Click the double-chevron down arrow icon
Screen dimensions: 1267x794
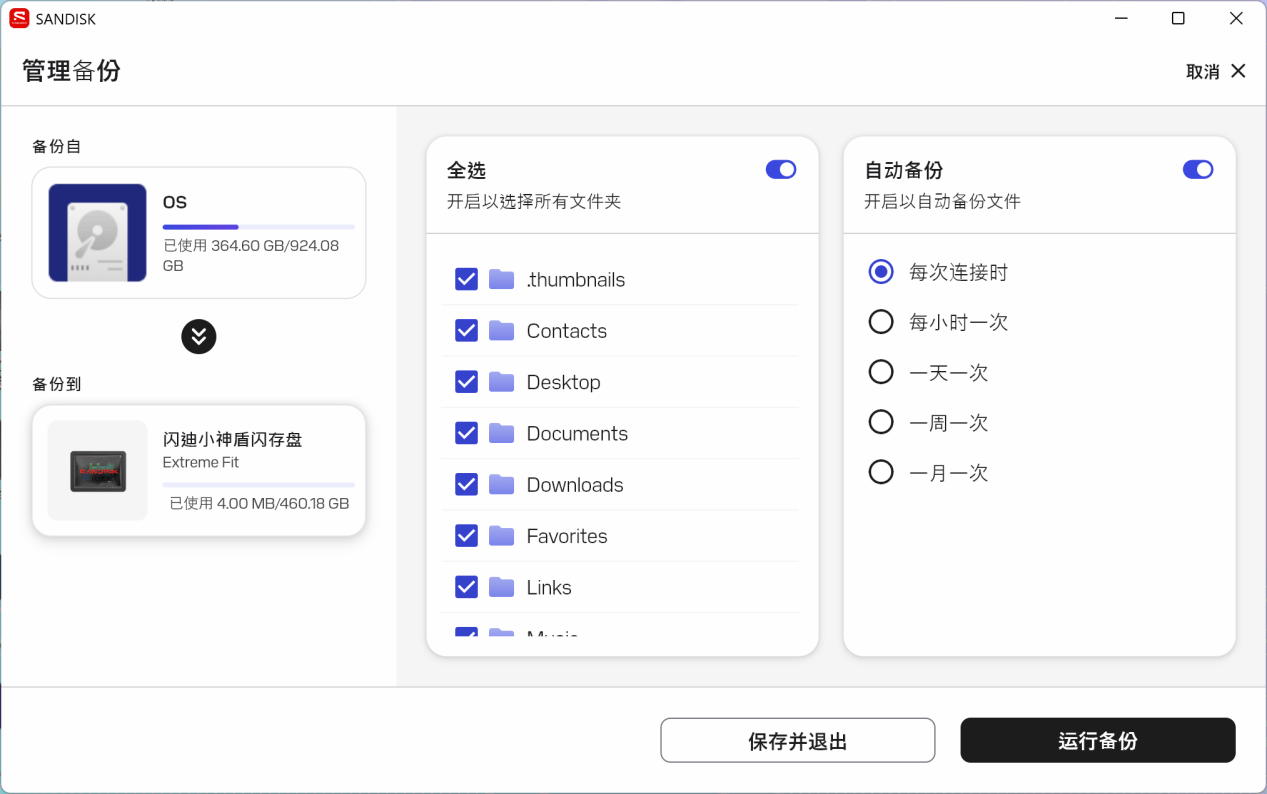[199, 336]
